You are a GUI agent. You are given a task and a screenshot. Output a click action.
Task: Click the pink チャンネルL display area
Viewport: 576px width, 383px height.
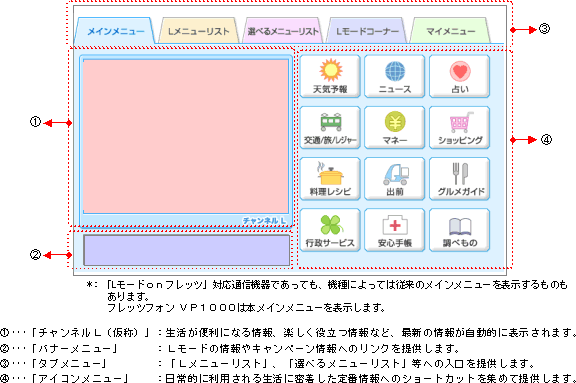point(186,136)
